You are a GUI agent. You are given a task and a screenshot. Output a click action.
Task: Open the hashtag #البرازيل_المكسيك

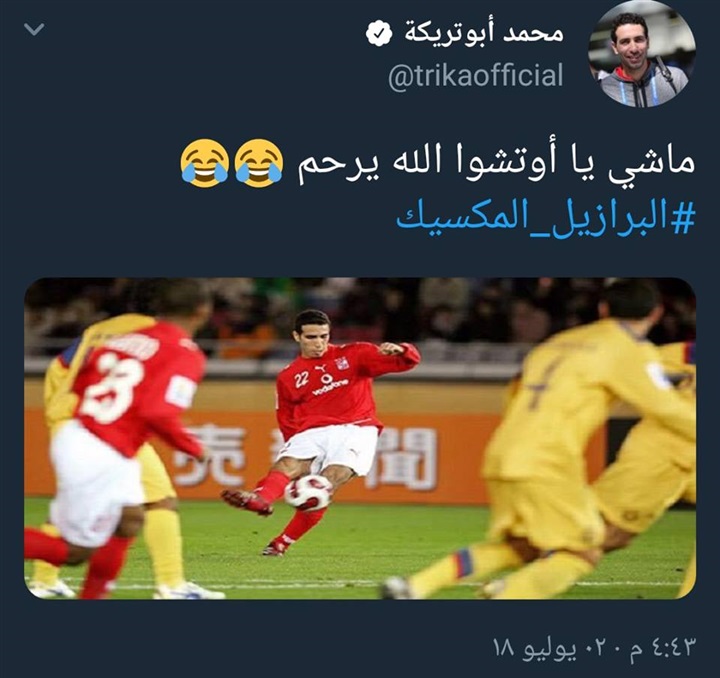[x=546, y=218]
